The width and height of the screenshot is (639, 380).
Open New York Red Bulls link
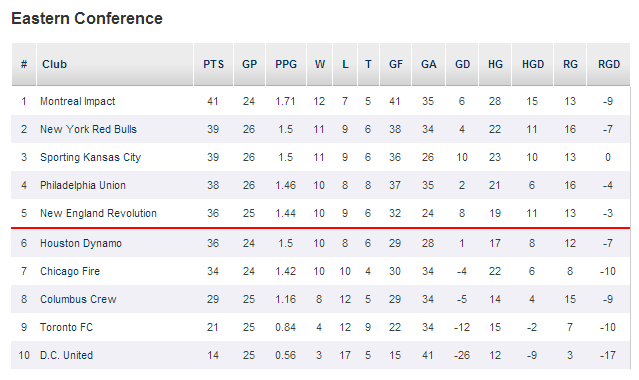(x=88, y=129)
